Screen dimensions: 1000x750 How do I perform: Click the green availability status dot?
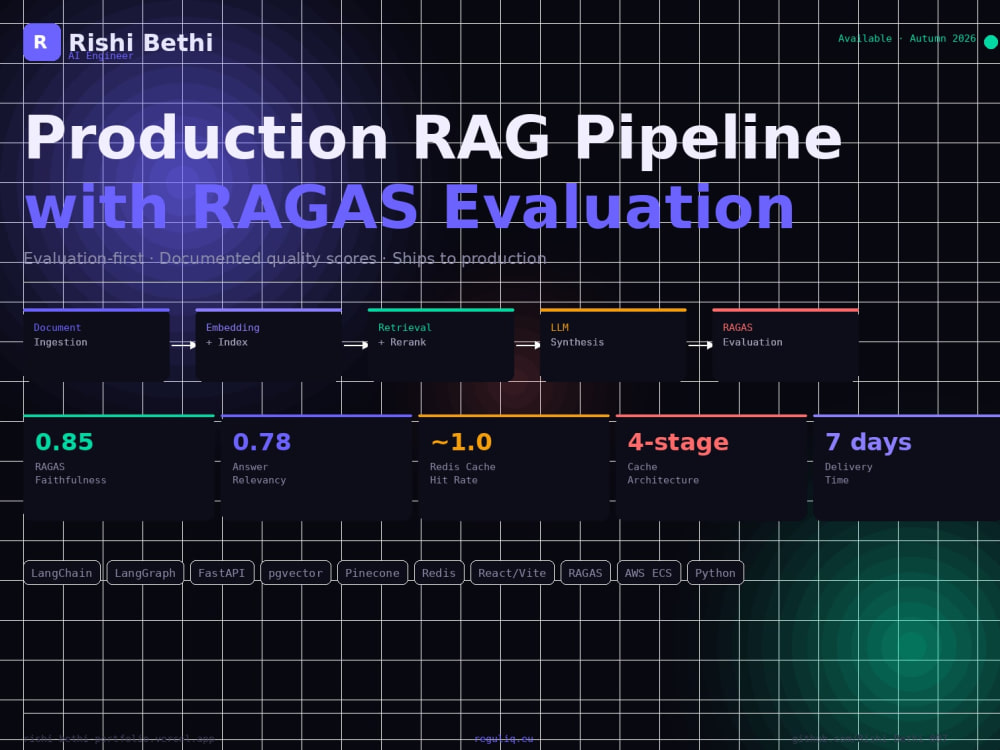click(991, 42)
